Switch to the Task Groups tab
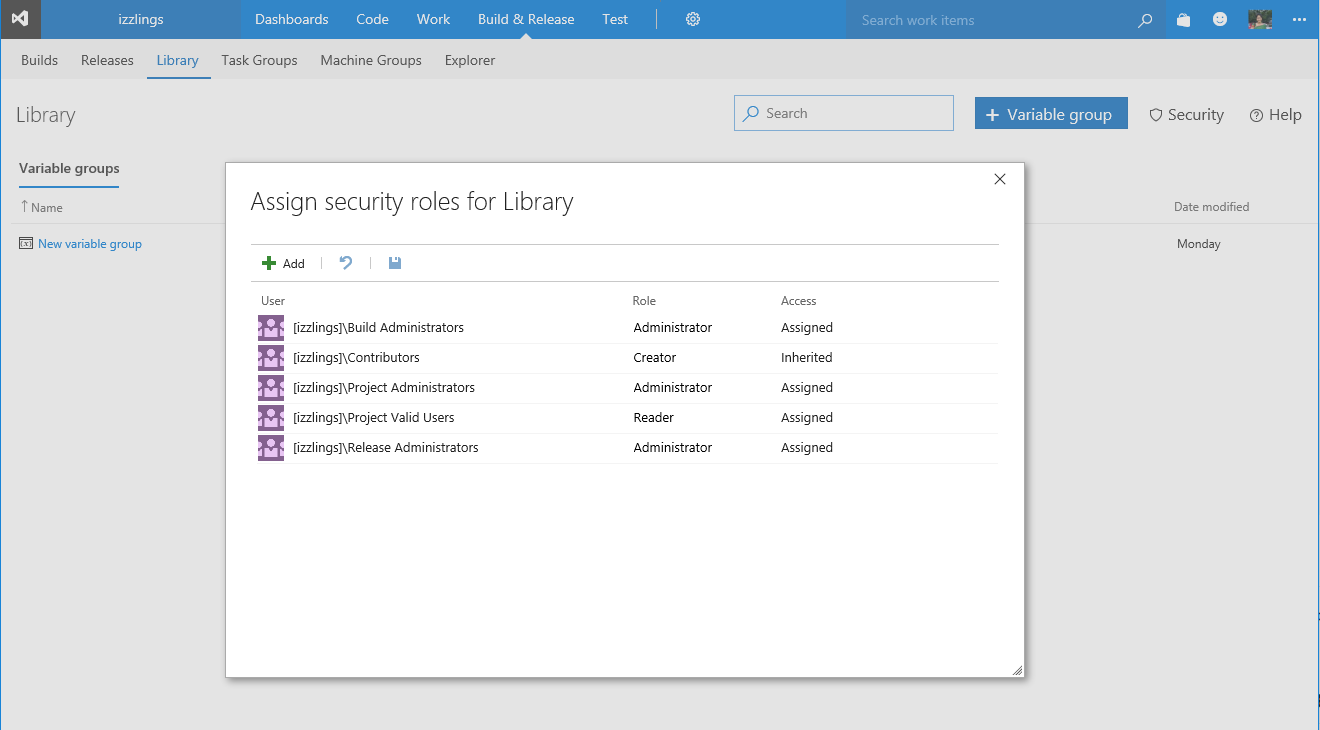1320x730 pixels. [259, 60]
